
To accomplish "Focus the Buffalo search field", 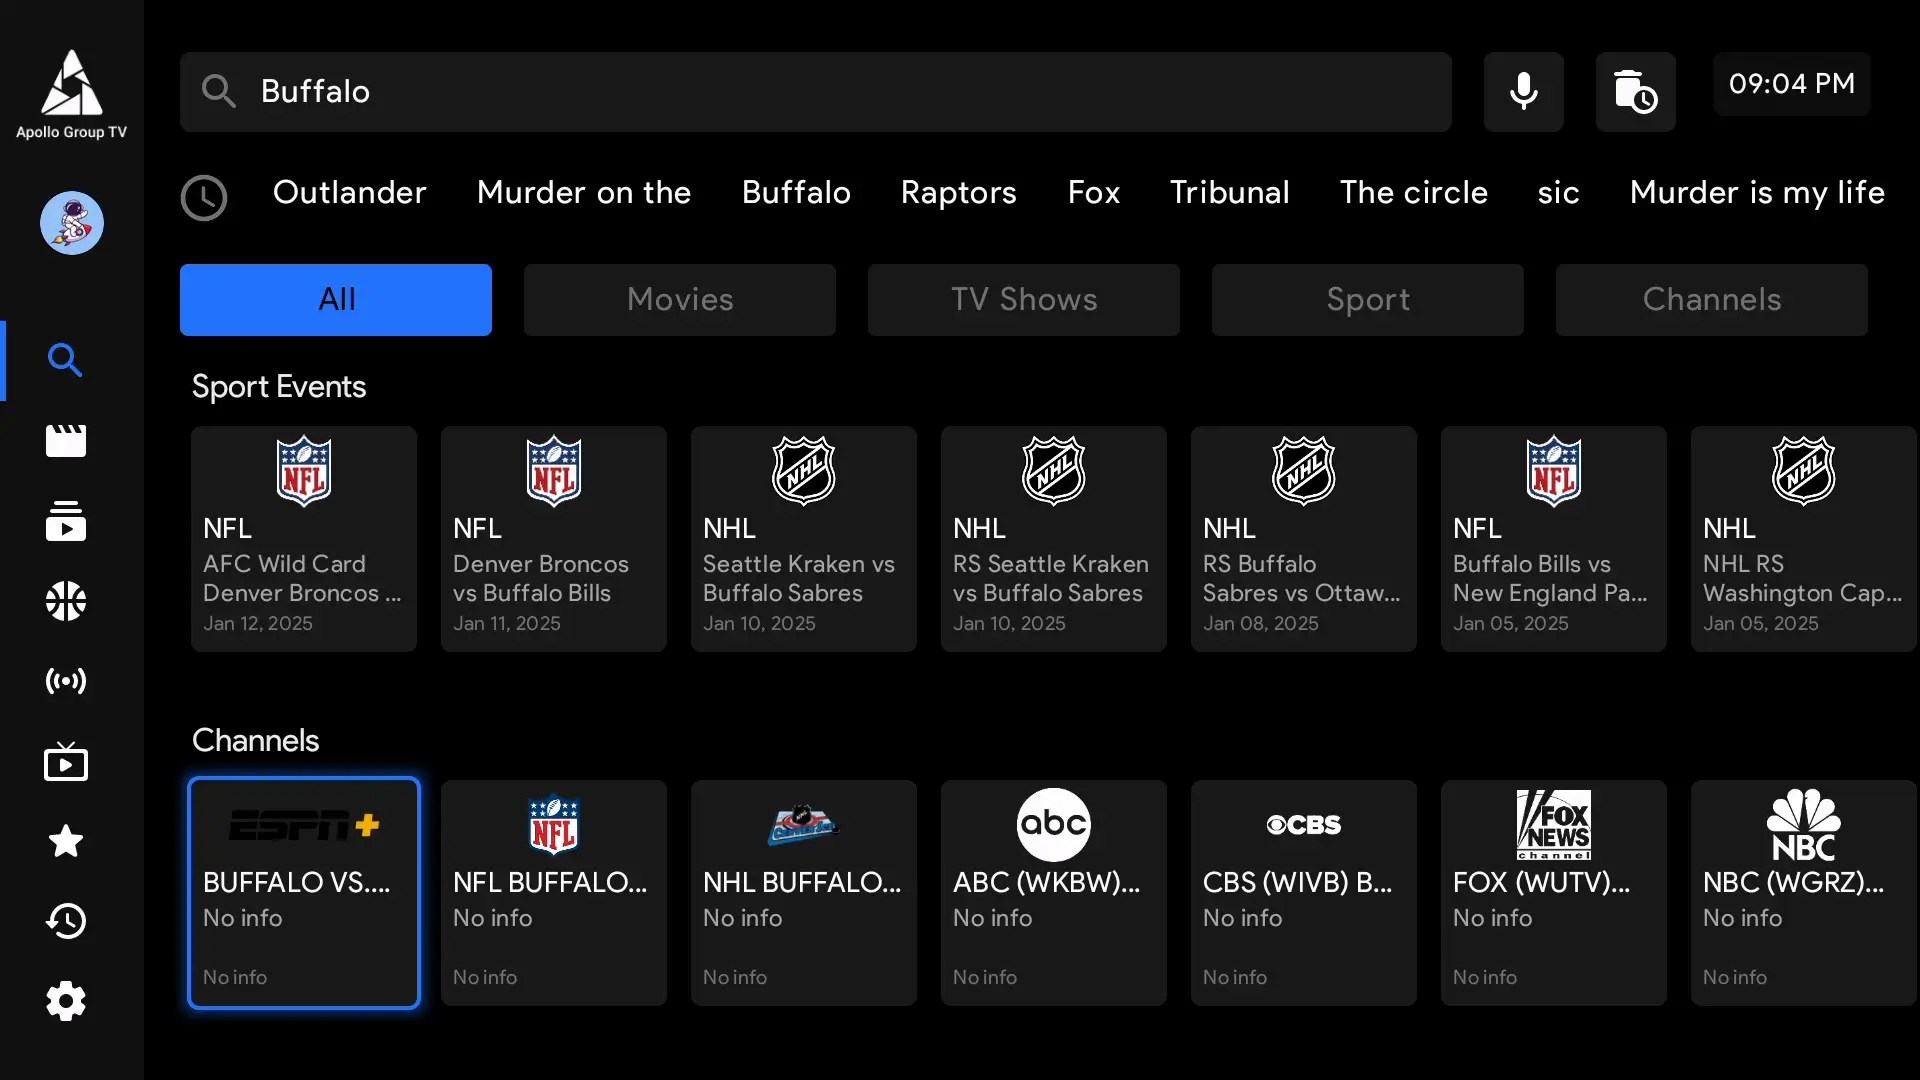I will point(816,92).
